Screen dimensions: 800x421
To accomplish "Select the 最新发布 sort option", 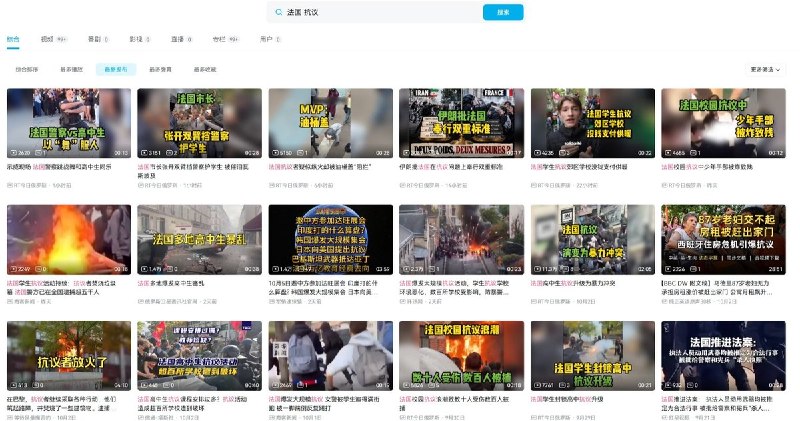I will (x=116, y=69).
